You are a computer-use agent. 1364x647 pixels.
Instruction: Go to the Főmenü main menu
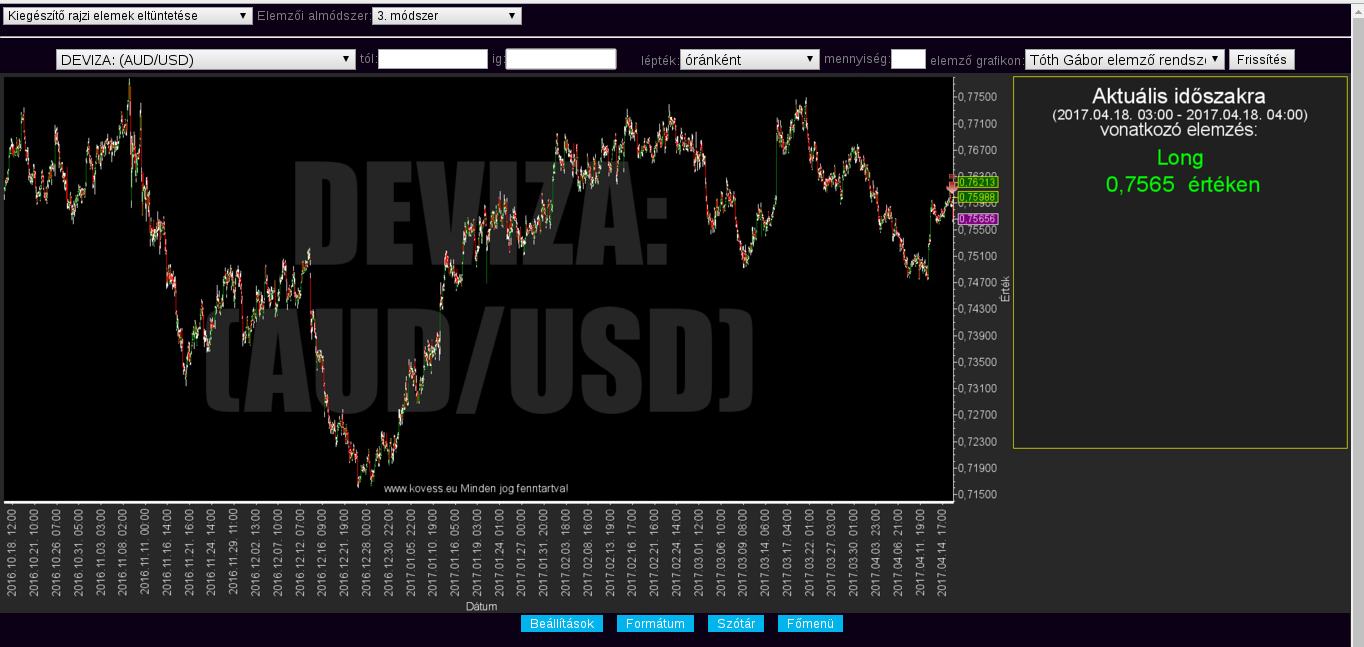[x=810, y=624]
